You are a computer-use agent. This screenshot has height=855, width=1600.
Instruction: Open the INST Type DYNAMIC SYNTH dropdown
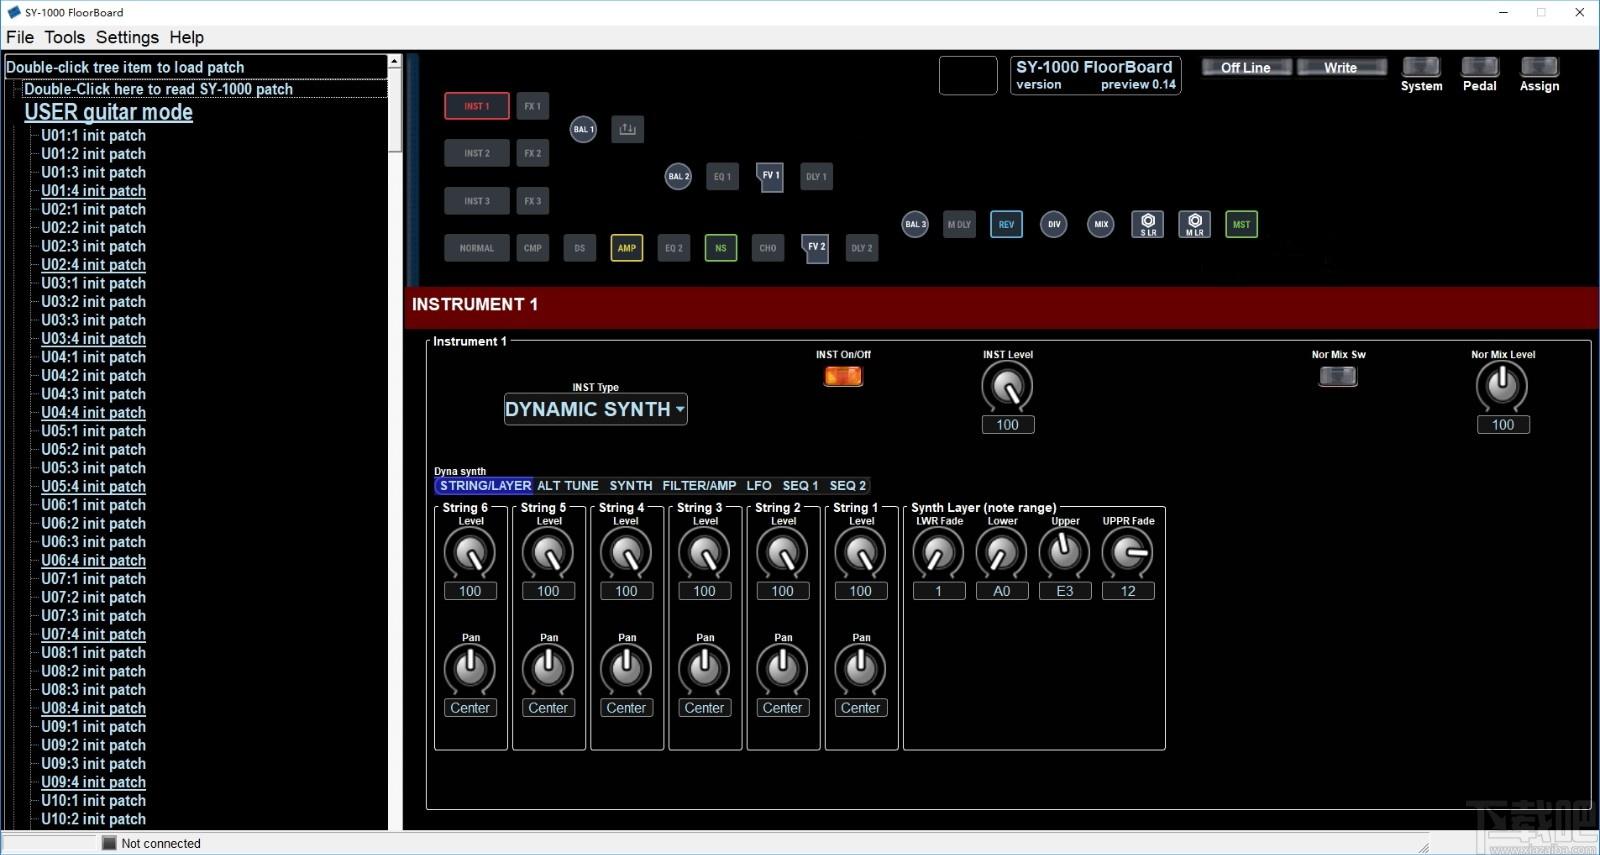pos(595,409)
